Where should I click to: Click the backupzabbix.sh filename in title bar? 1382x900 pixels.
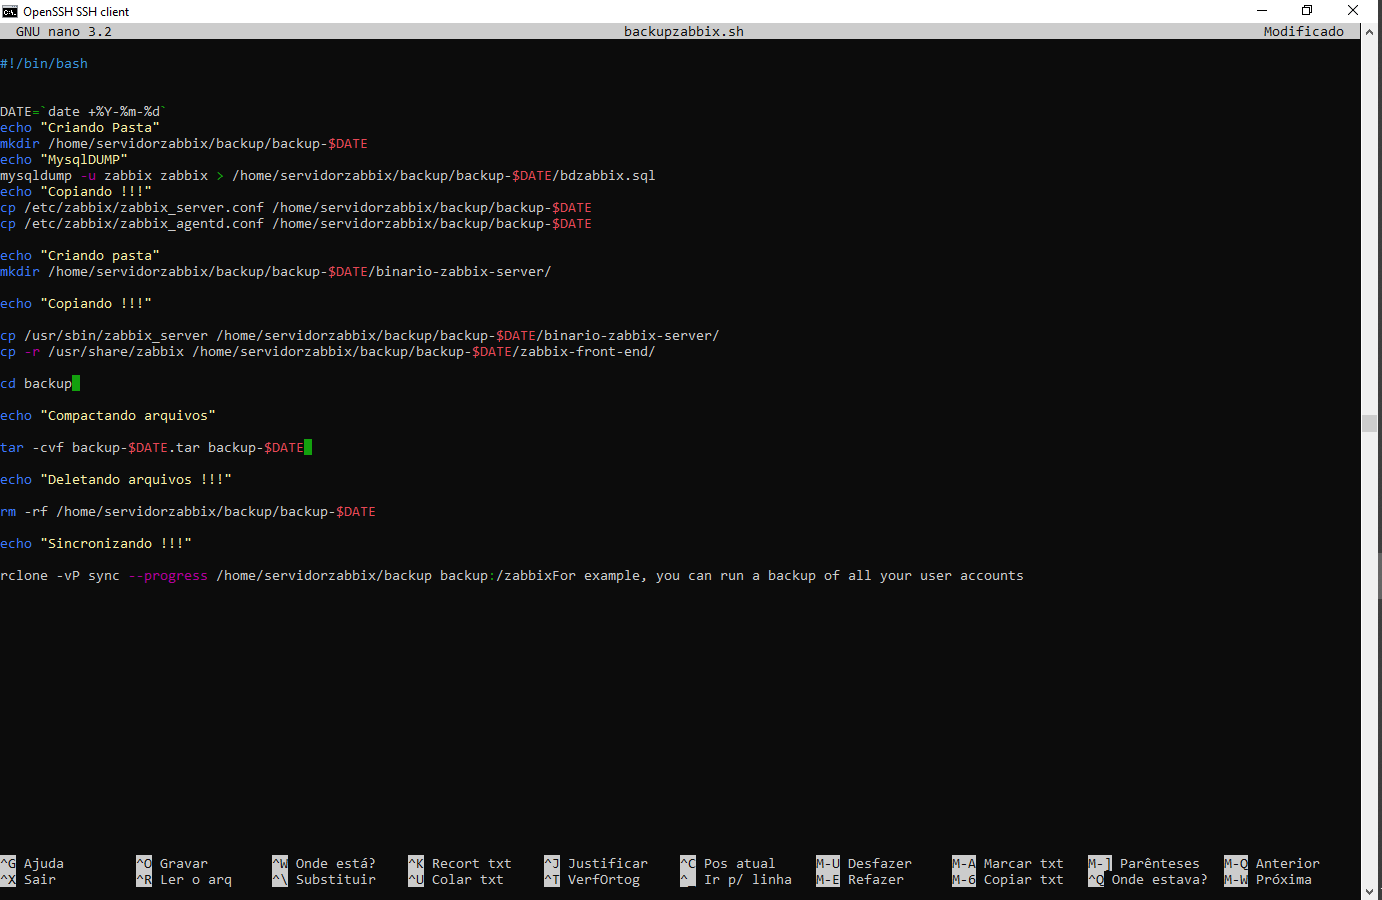point(684,31)
